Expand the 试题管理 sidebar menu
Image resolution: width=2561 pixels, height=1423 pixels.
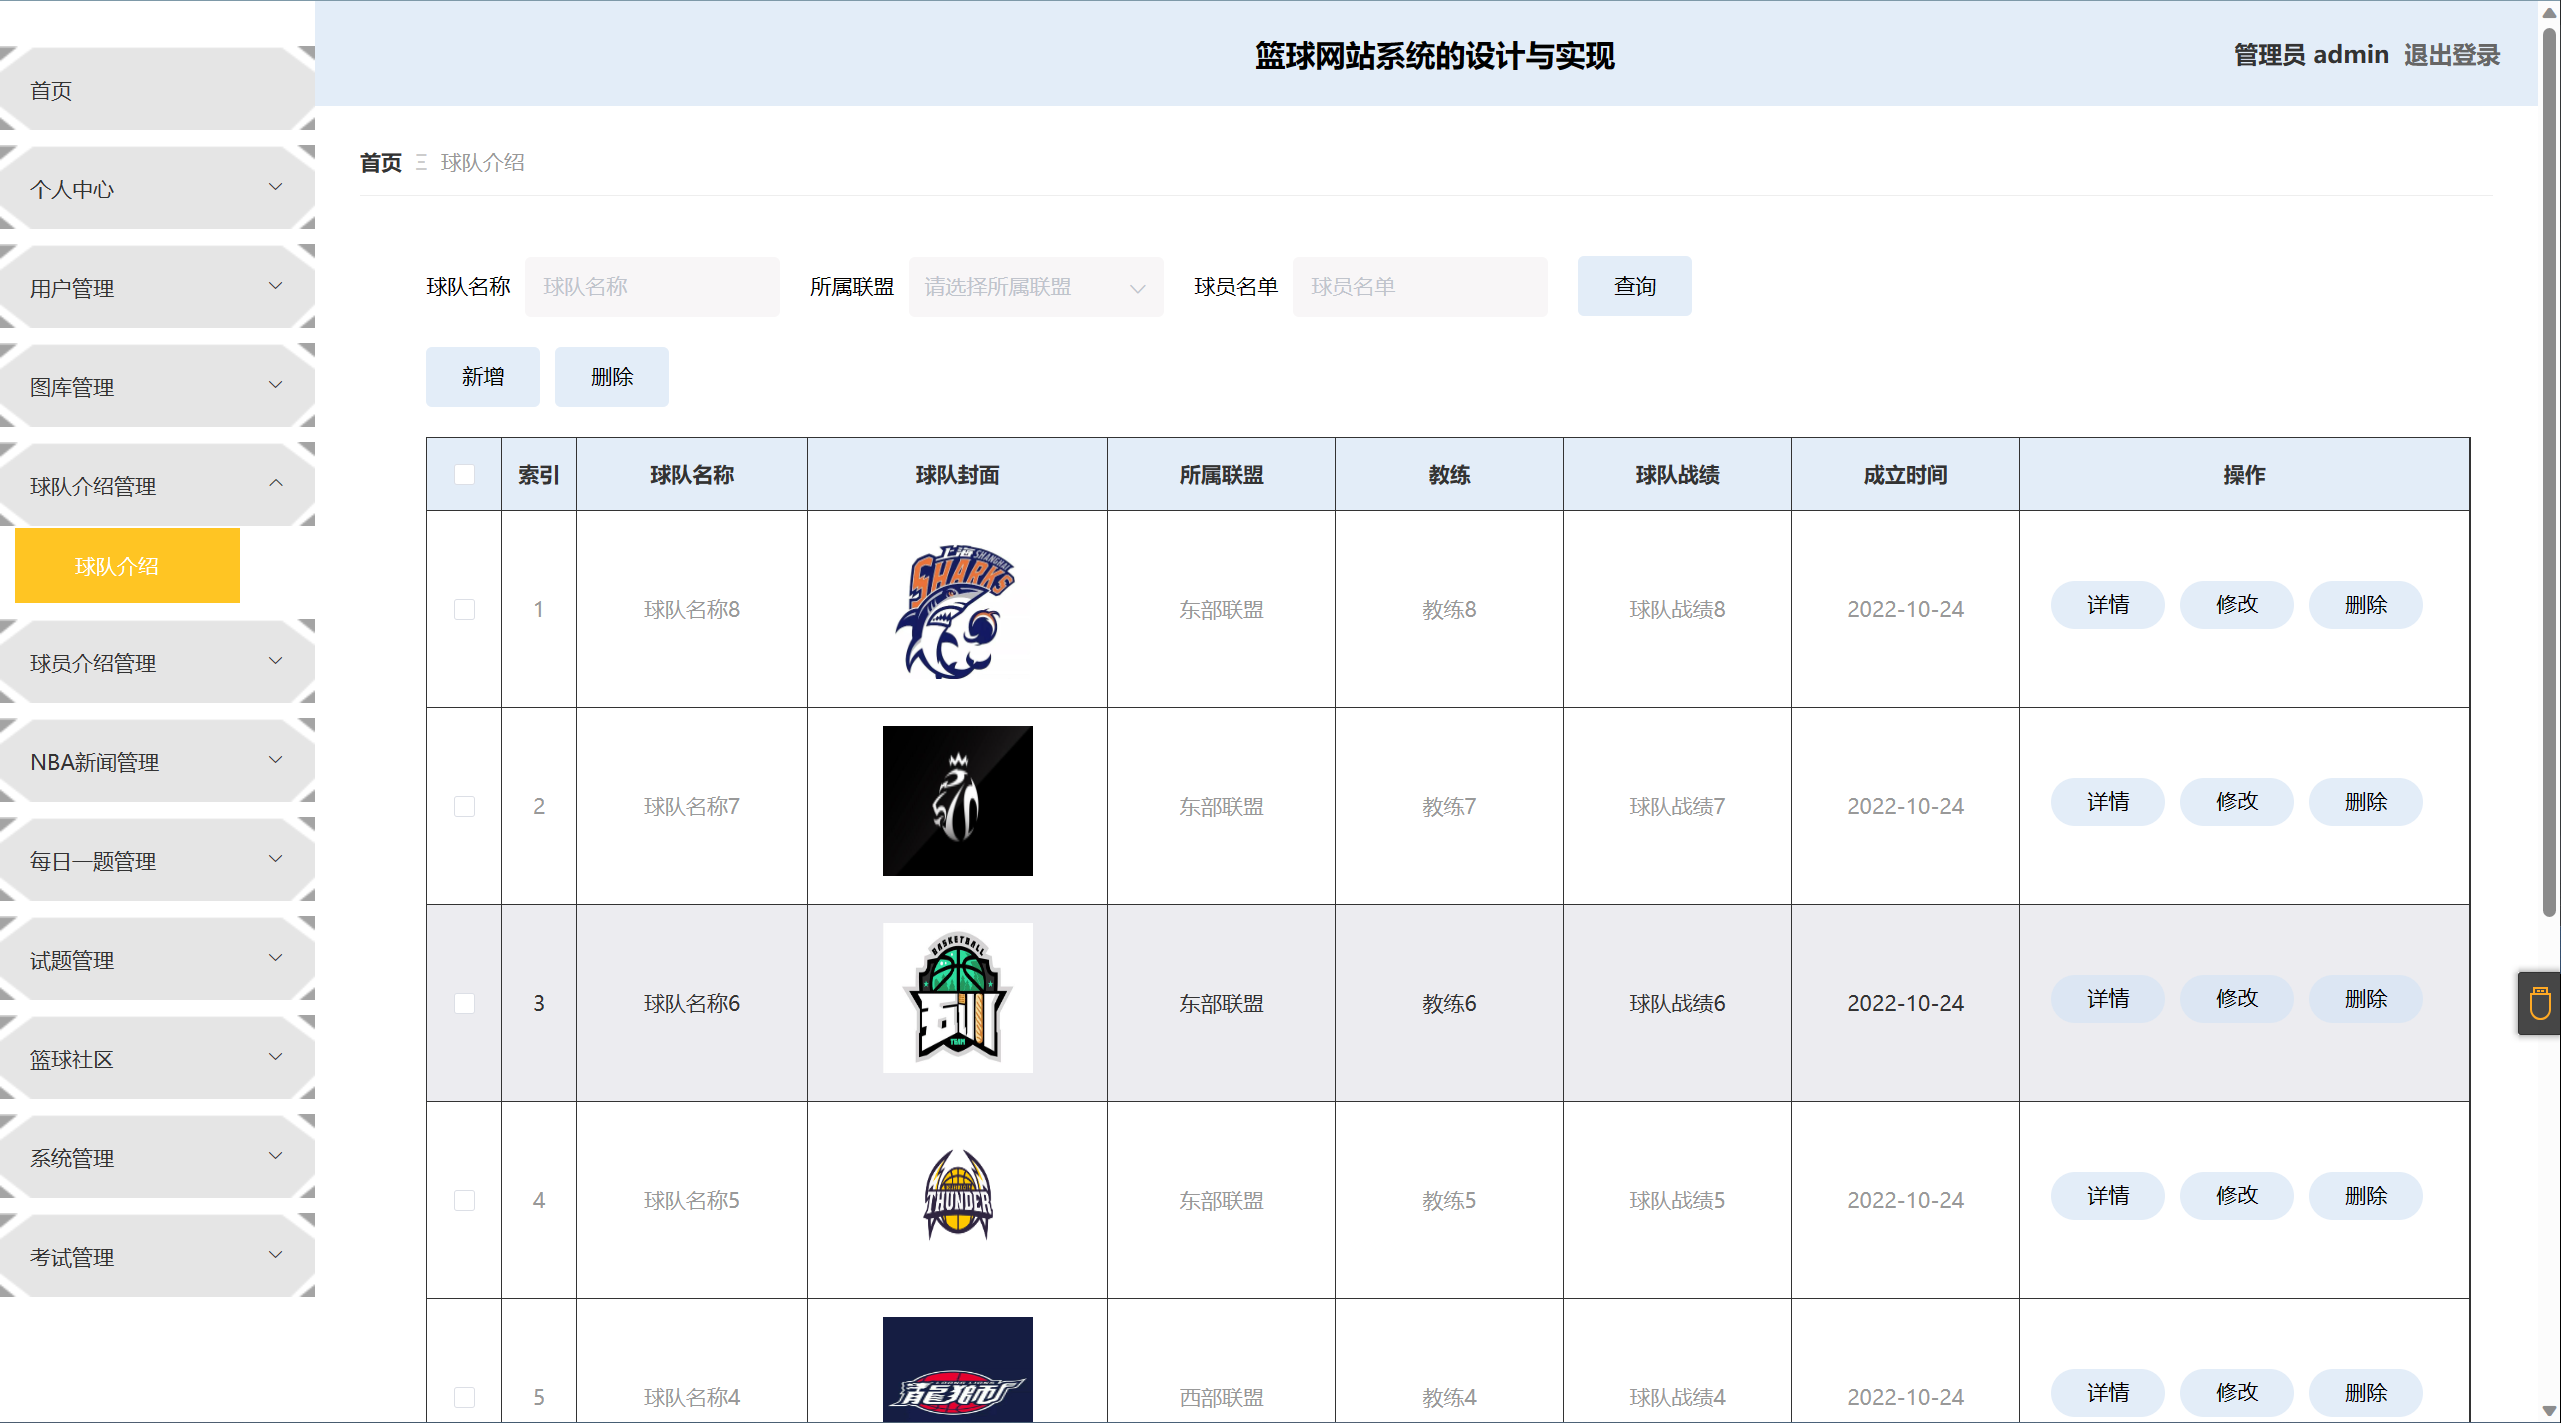pos(157,960)
